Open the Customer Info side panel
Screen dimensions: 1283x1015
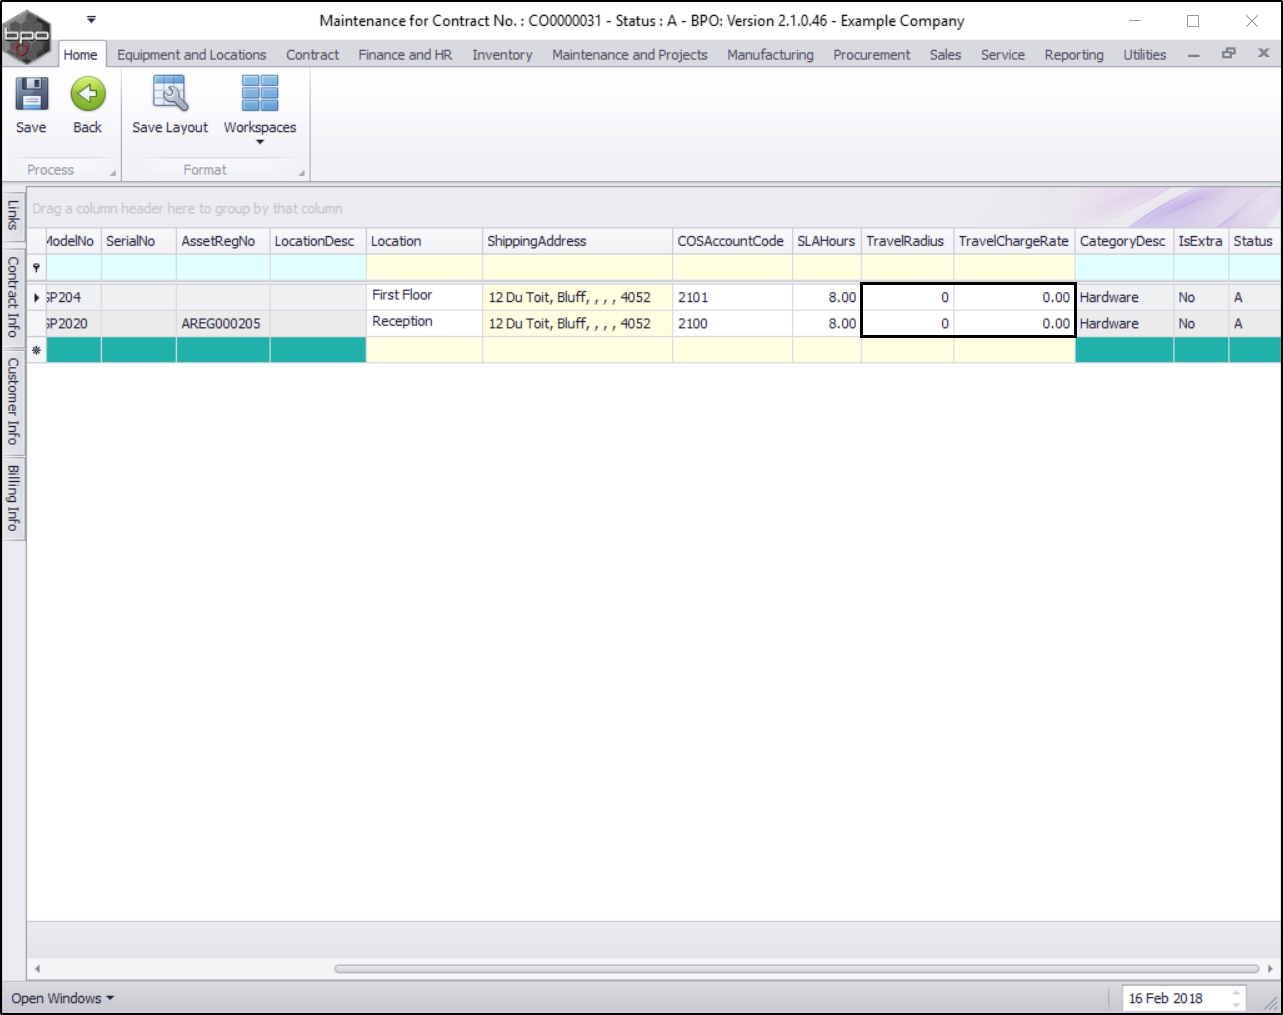tap(13, 400)
